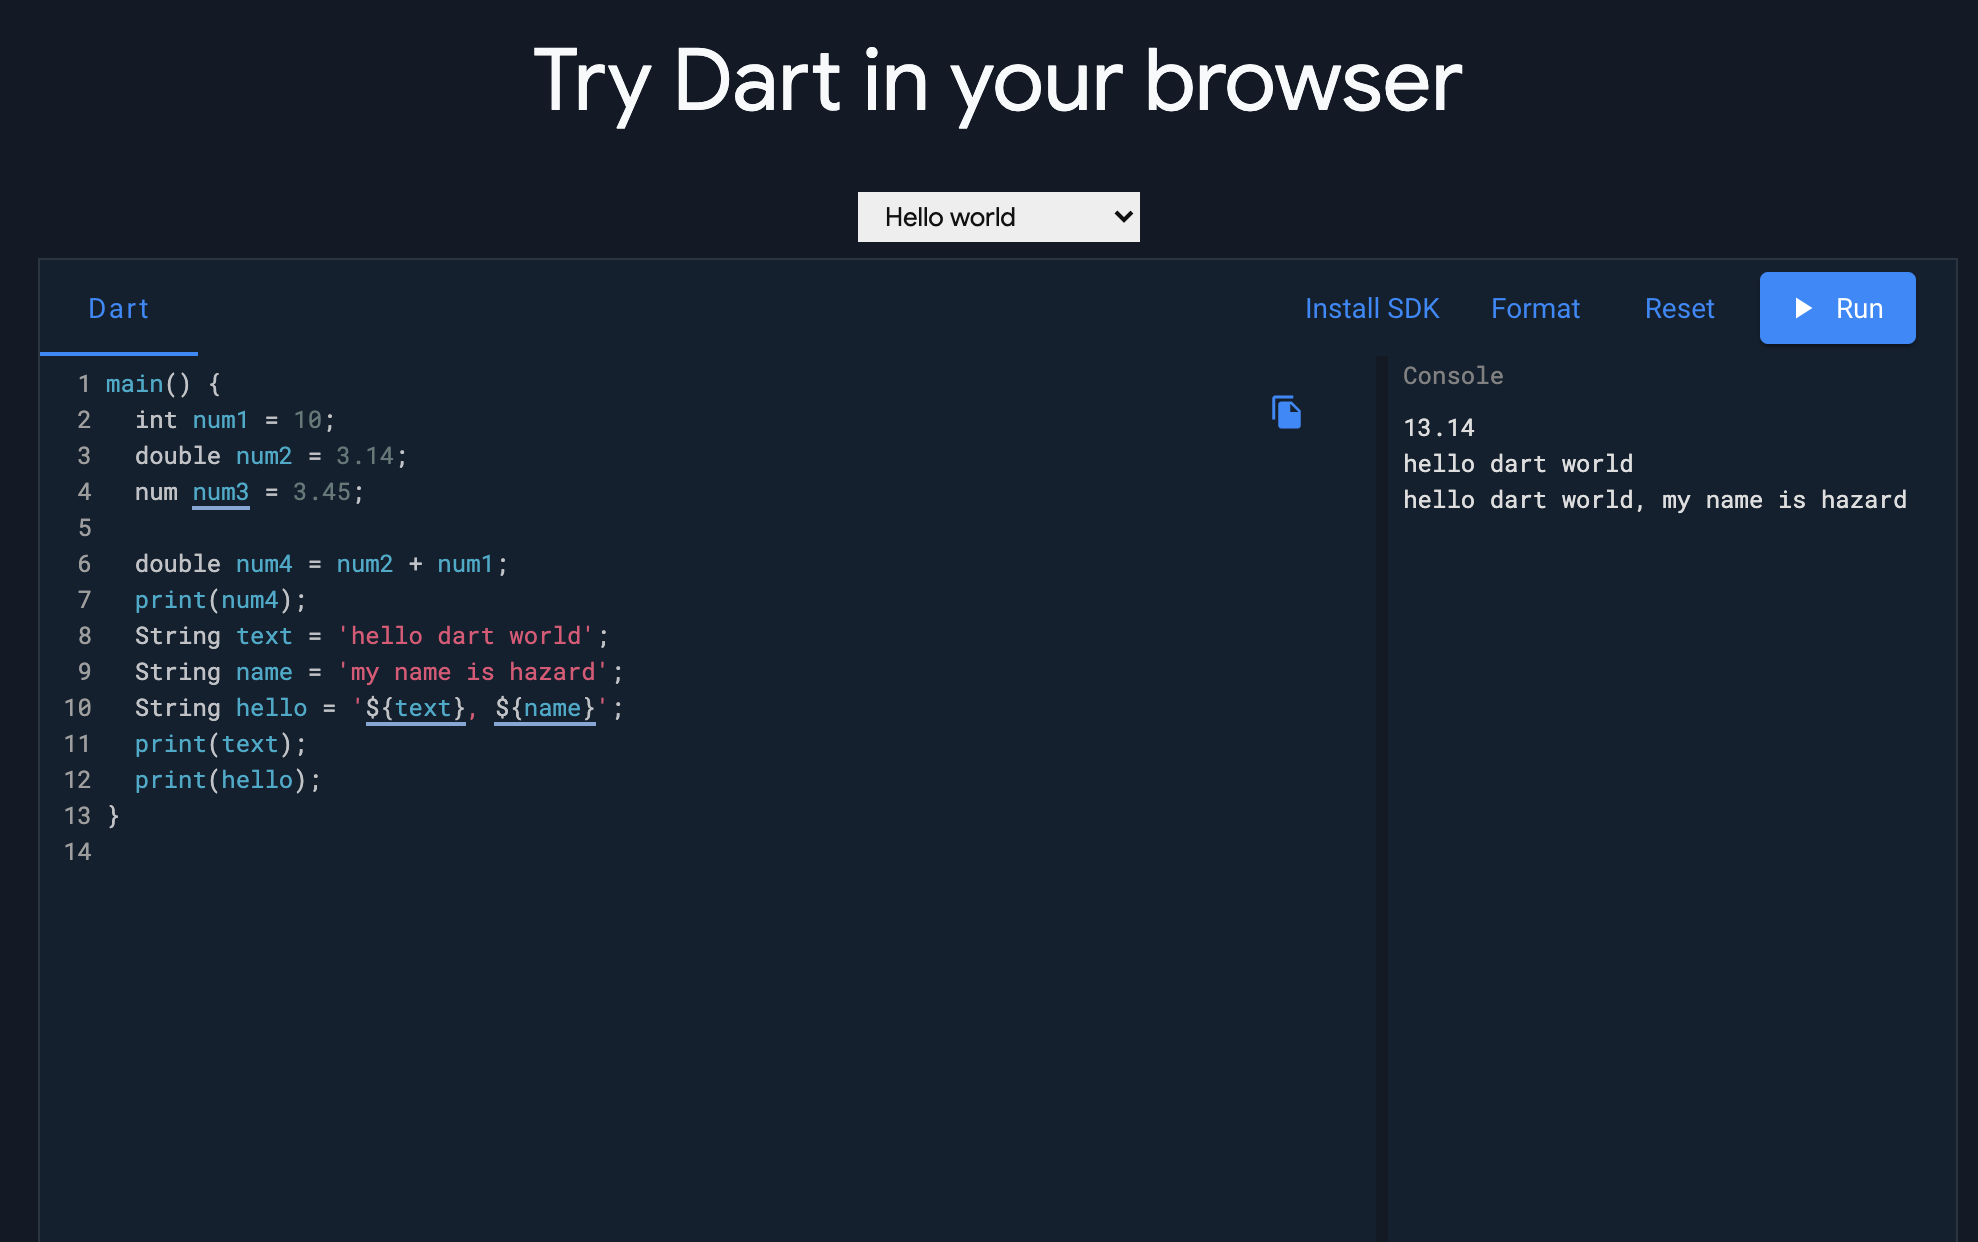
Task: Click the Console panel header
Action: coord(1453,376)
